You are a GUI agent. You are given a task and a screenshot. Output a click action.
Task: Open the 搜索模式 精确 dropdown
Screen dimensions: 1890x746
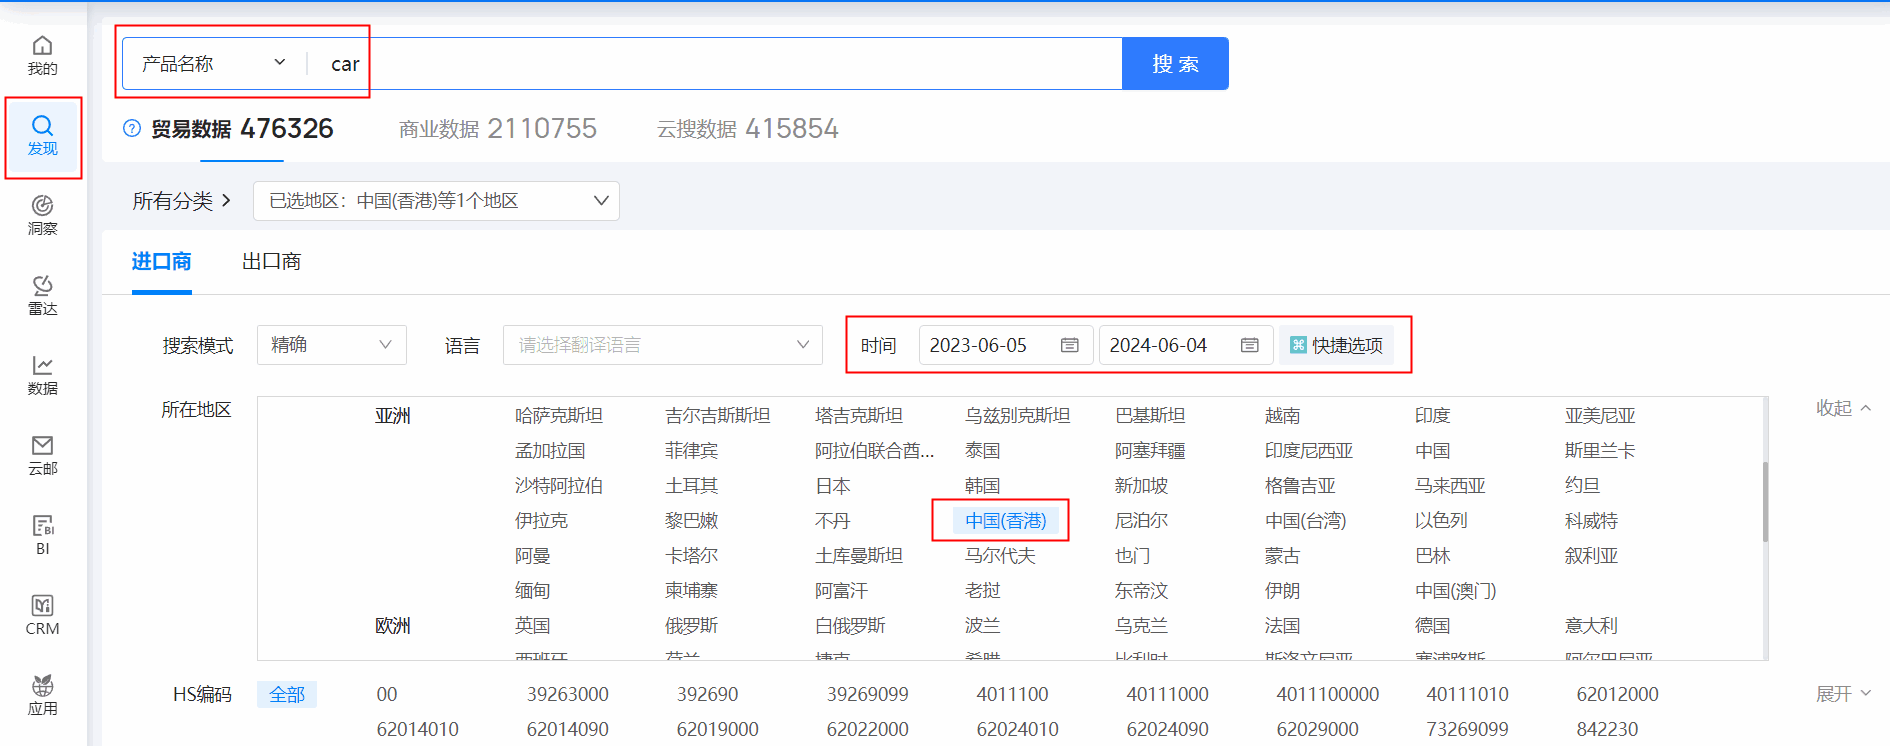331,345
